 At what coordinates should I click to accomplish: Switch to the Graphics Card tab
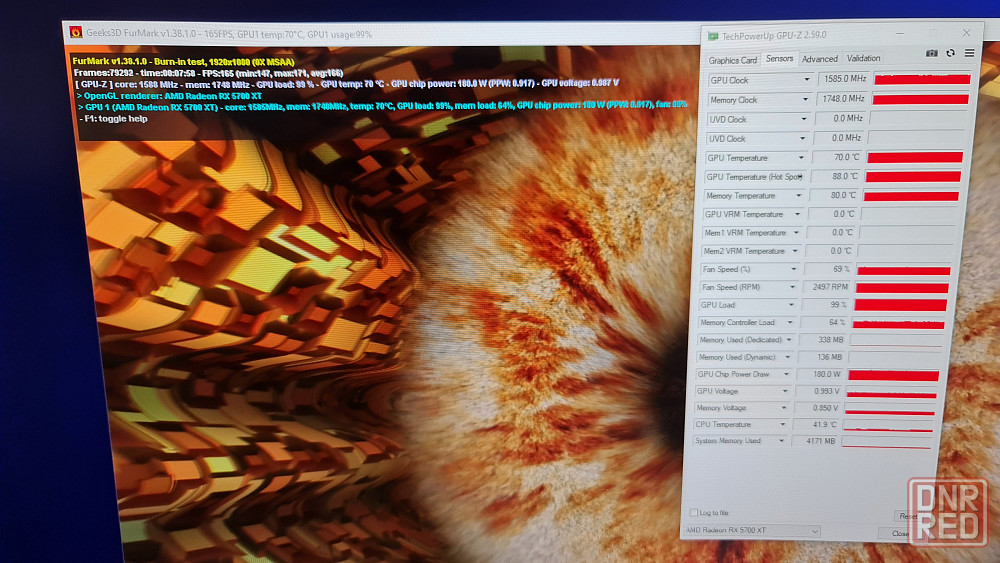(733, 60)
